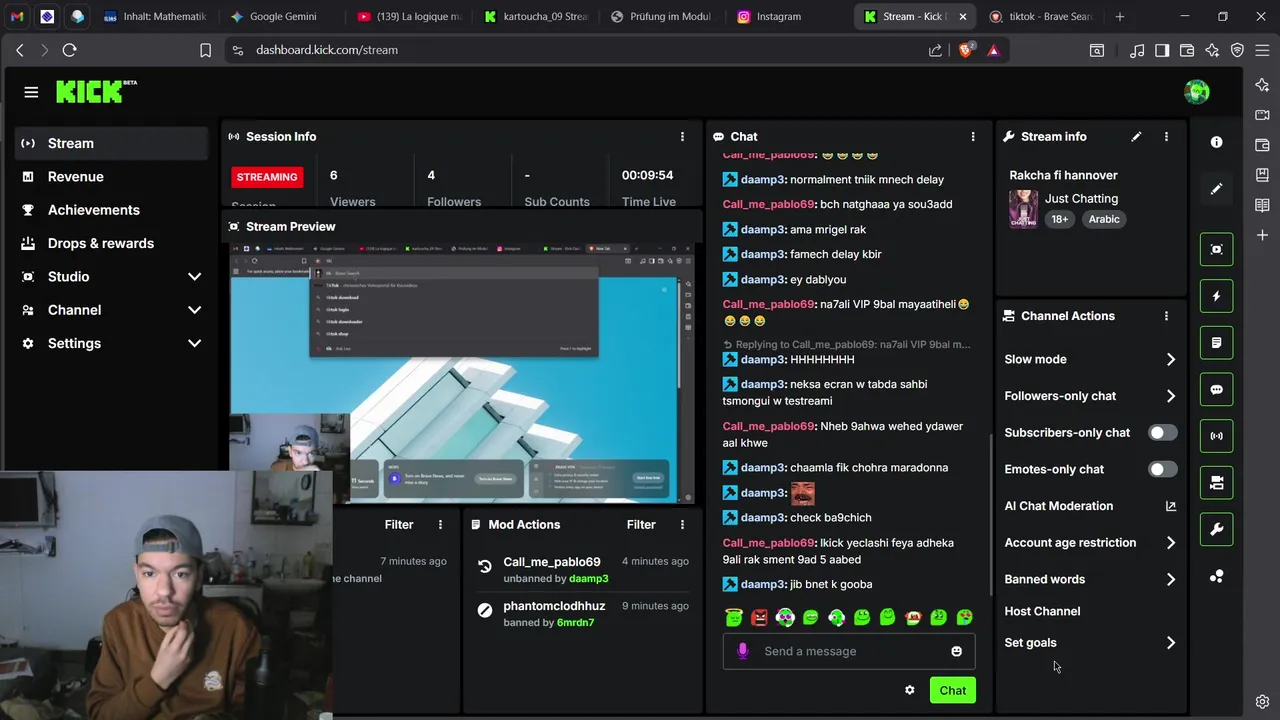Toggle the stream preview widget icon
Screen dimensions: 1280x720
pos(1217,249)
